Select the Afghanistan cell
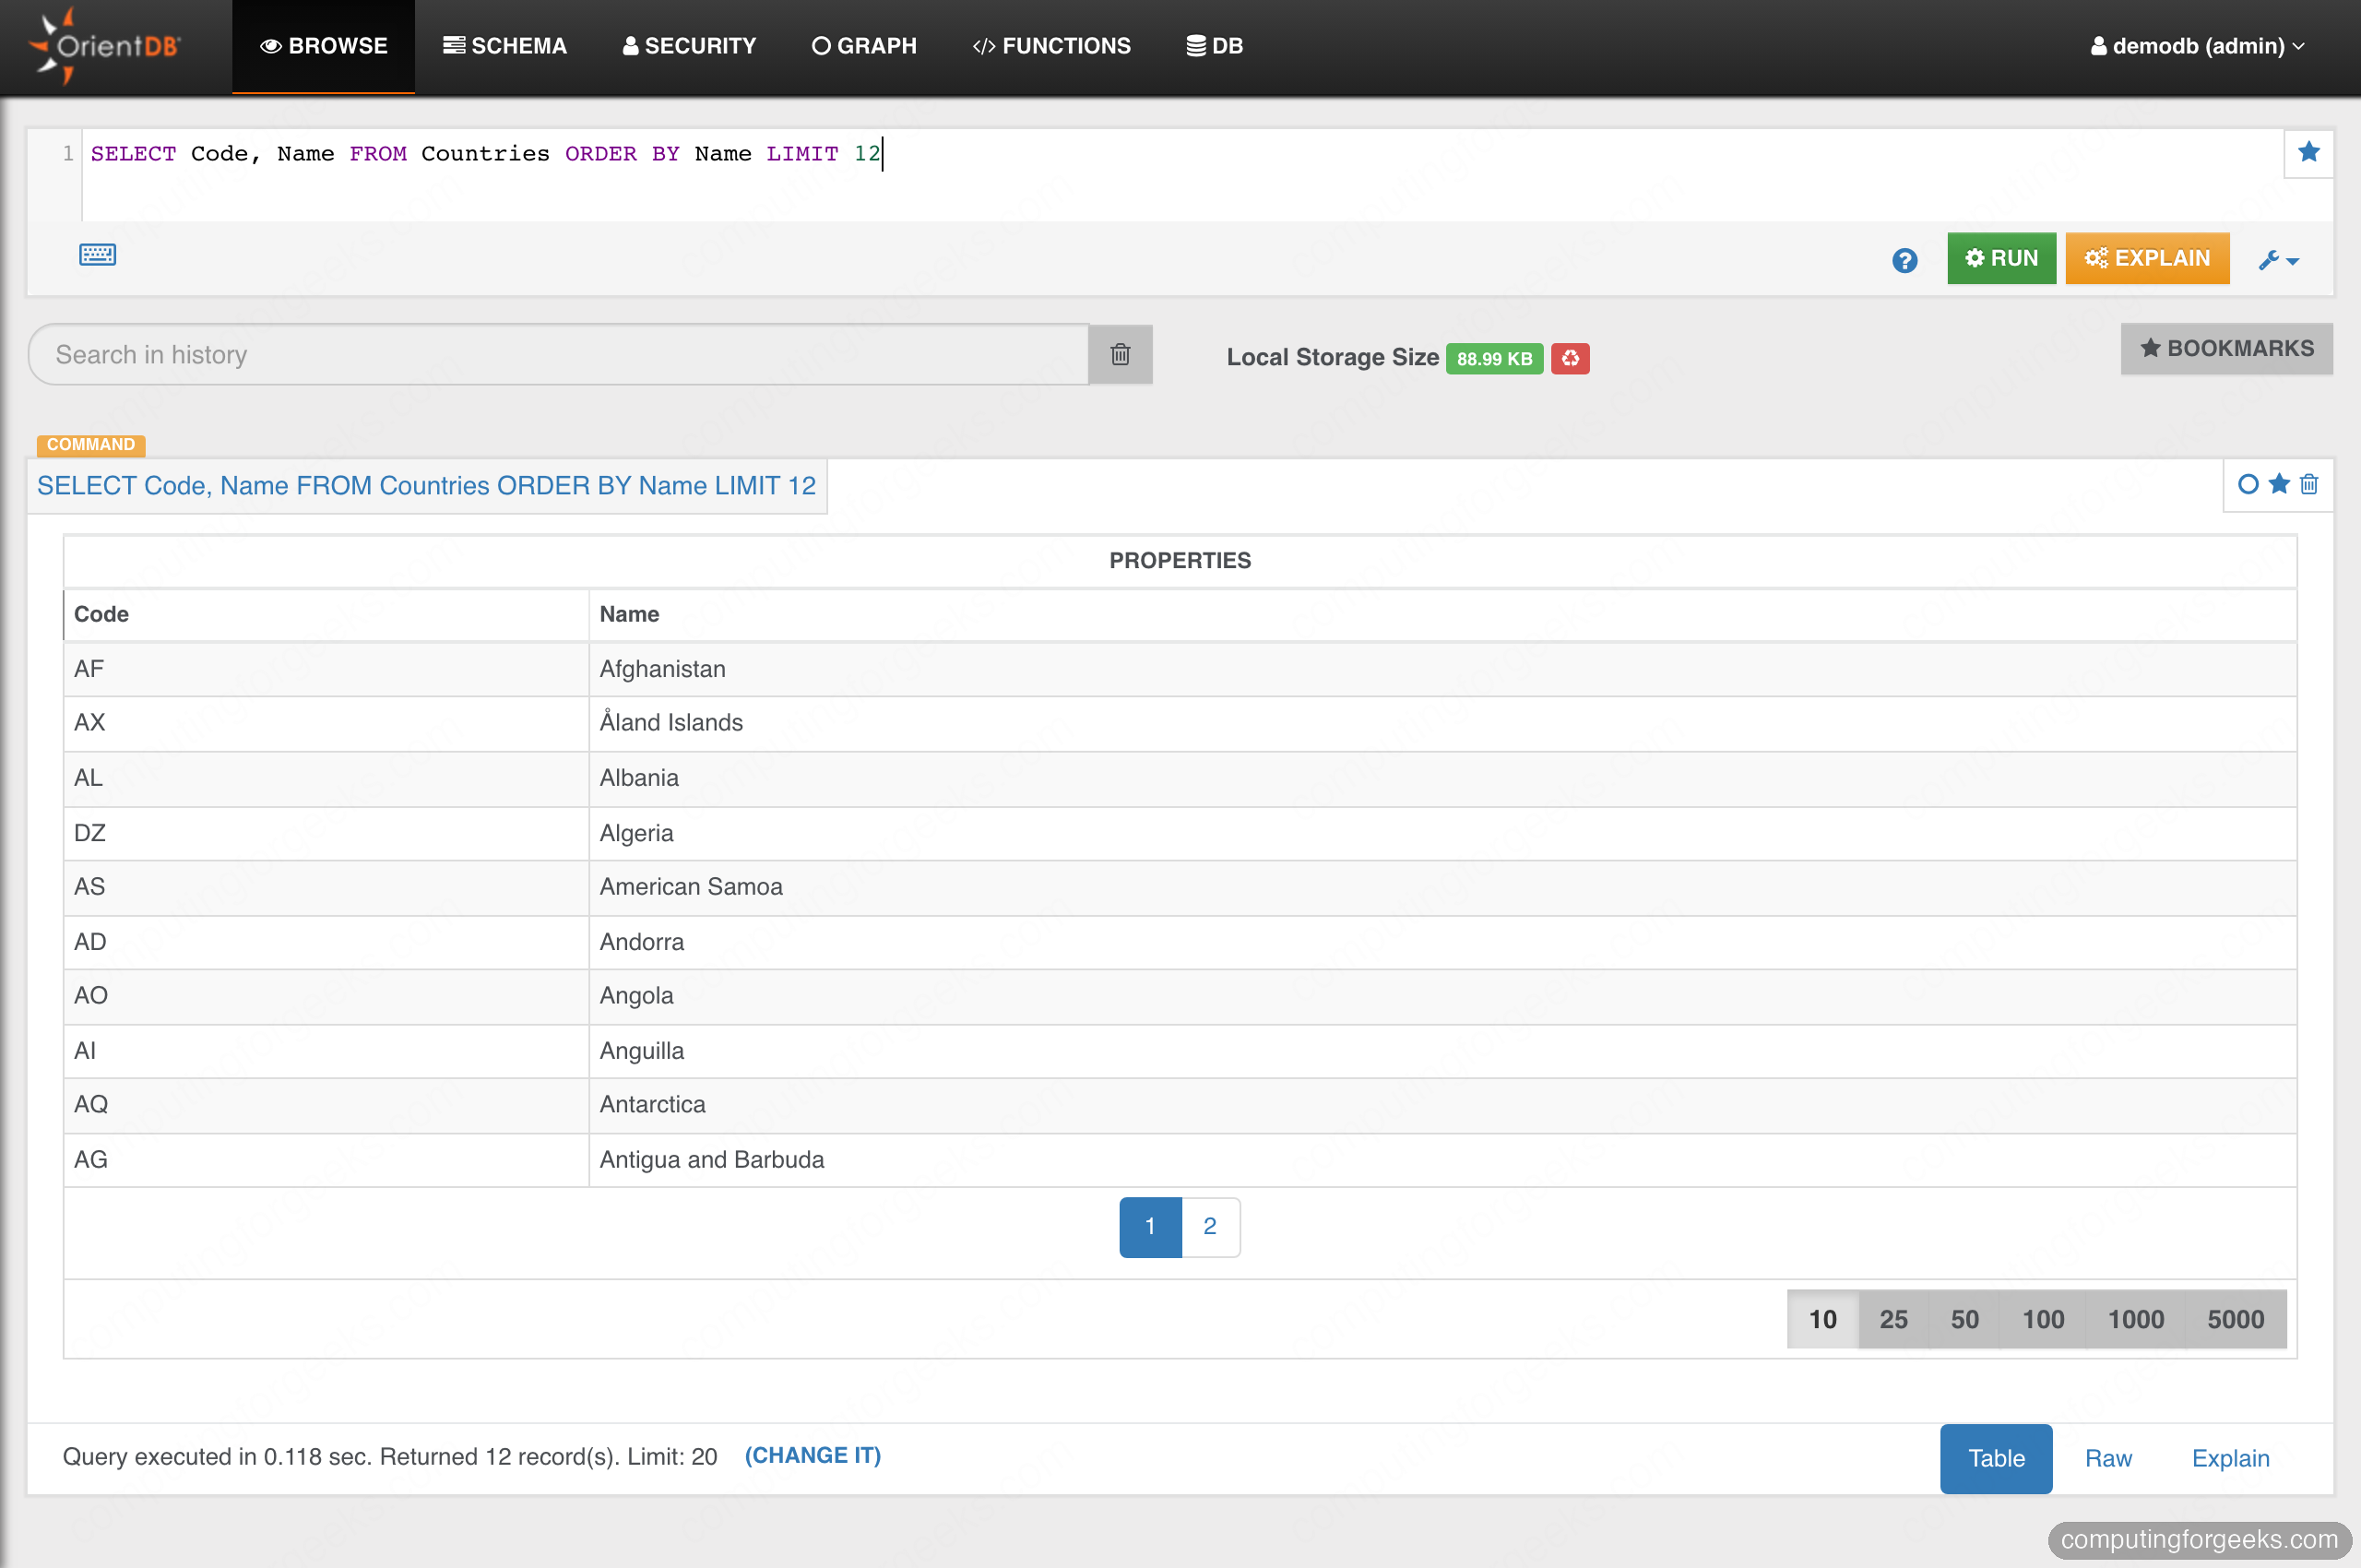 coord(1442,669)
